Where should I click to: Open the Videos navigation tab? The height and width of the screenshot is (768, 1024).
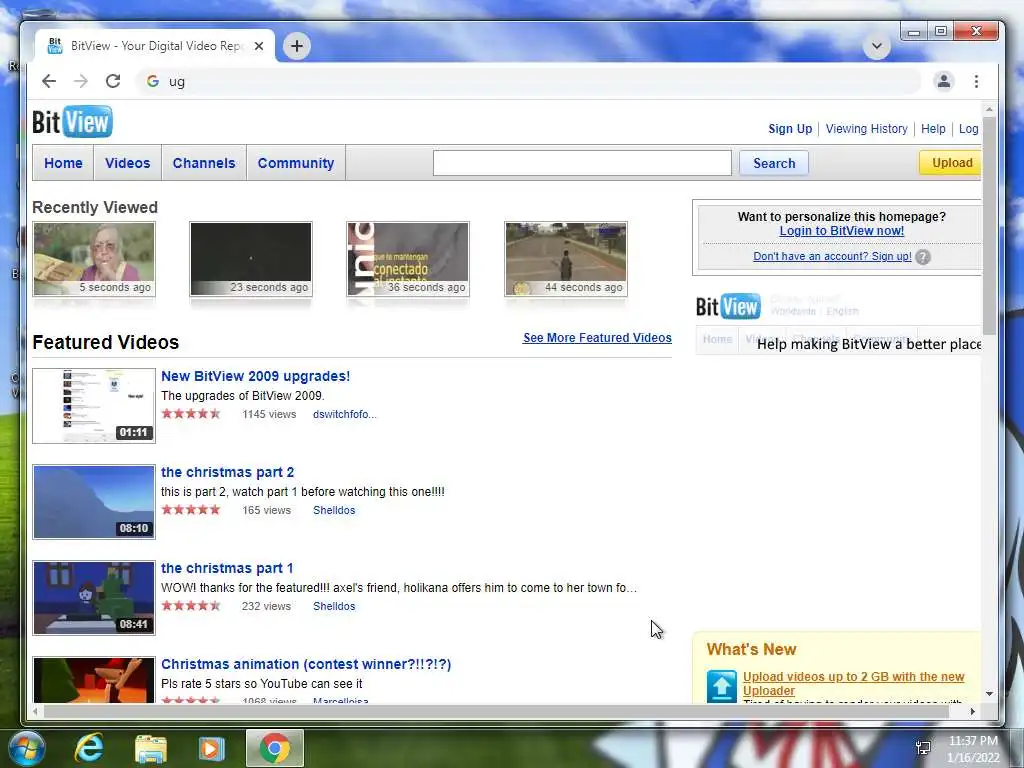coord(127,163)
